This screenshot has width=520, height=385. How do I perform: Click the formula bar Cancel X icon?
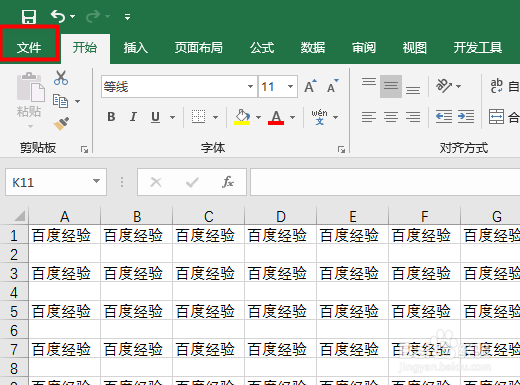[156, 182]
